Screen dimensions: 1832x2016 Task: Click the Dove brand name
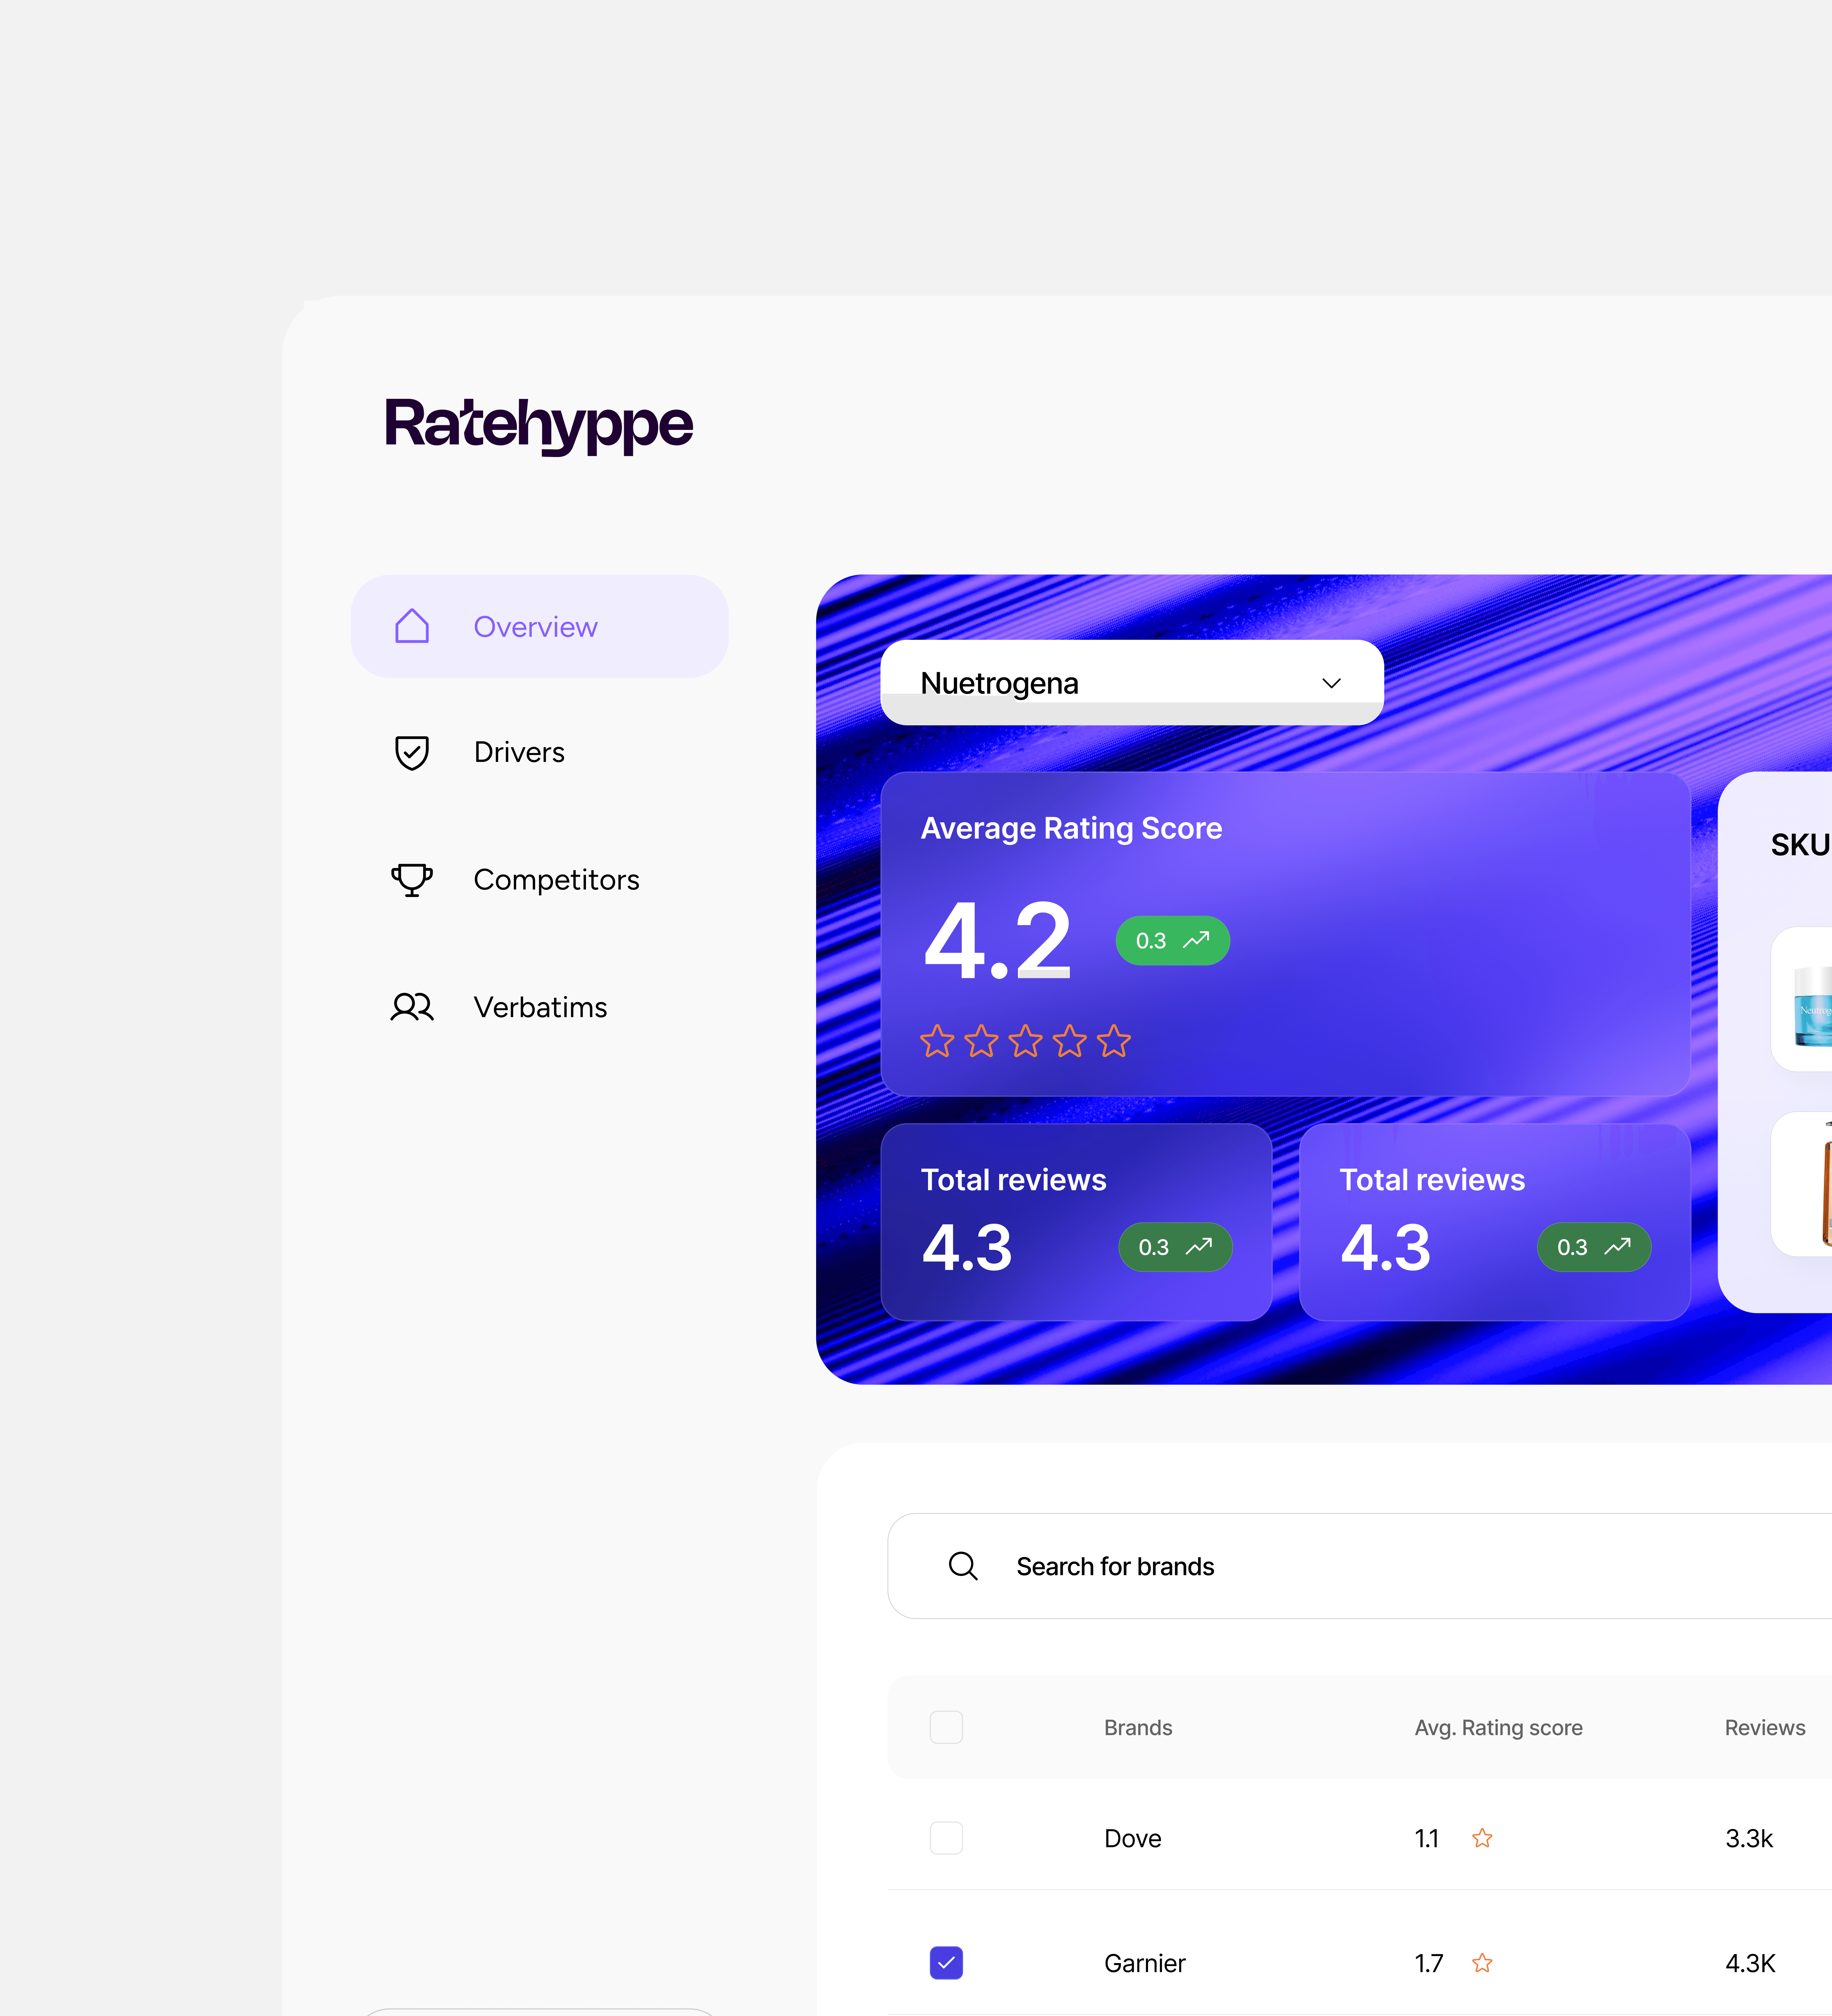[1133, 1839]
